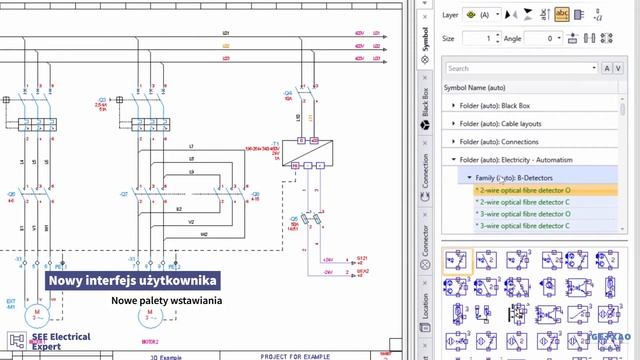Click the '+24V' output wire label
The height and width of the screenshot is (360, 640).
point(328,260)
